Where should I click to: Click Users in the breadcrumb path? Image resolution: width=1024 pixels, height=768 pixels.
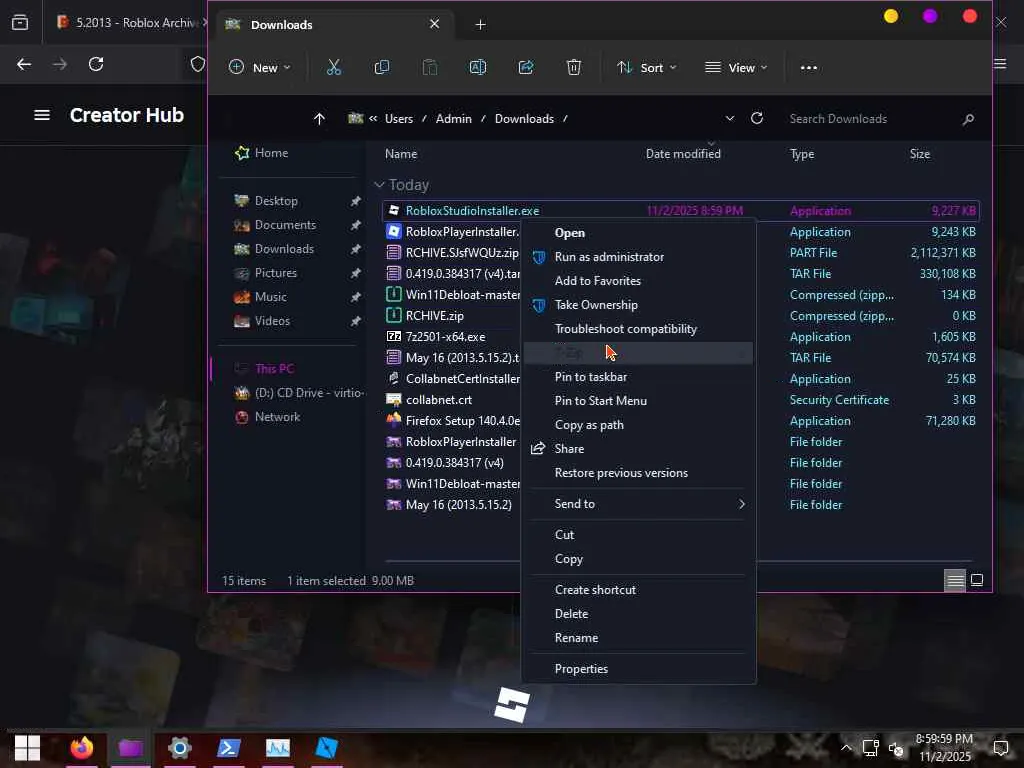(398, 119)
